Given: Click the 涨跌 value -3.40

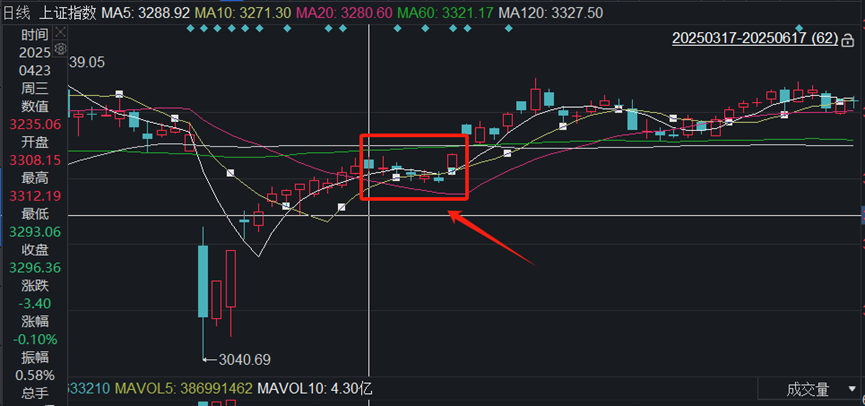Looking at the screenshot, I should (x=37, y=303).
